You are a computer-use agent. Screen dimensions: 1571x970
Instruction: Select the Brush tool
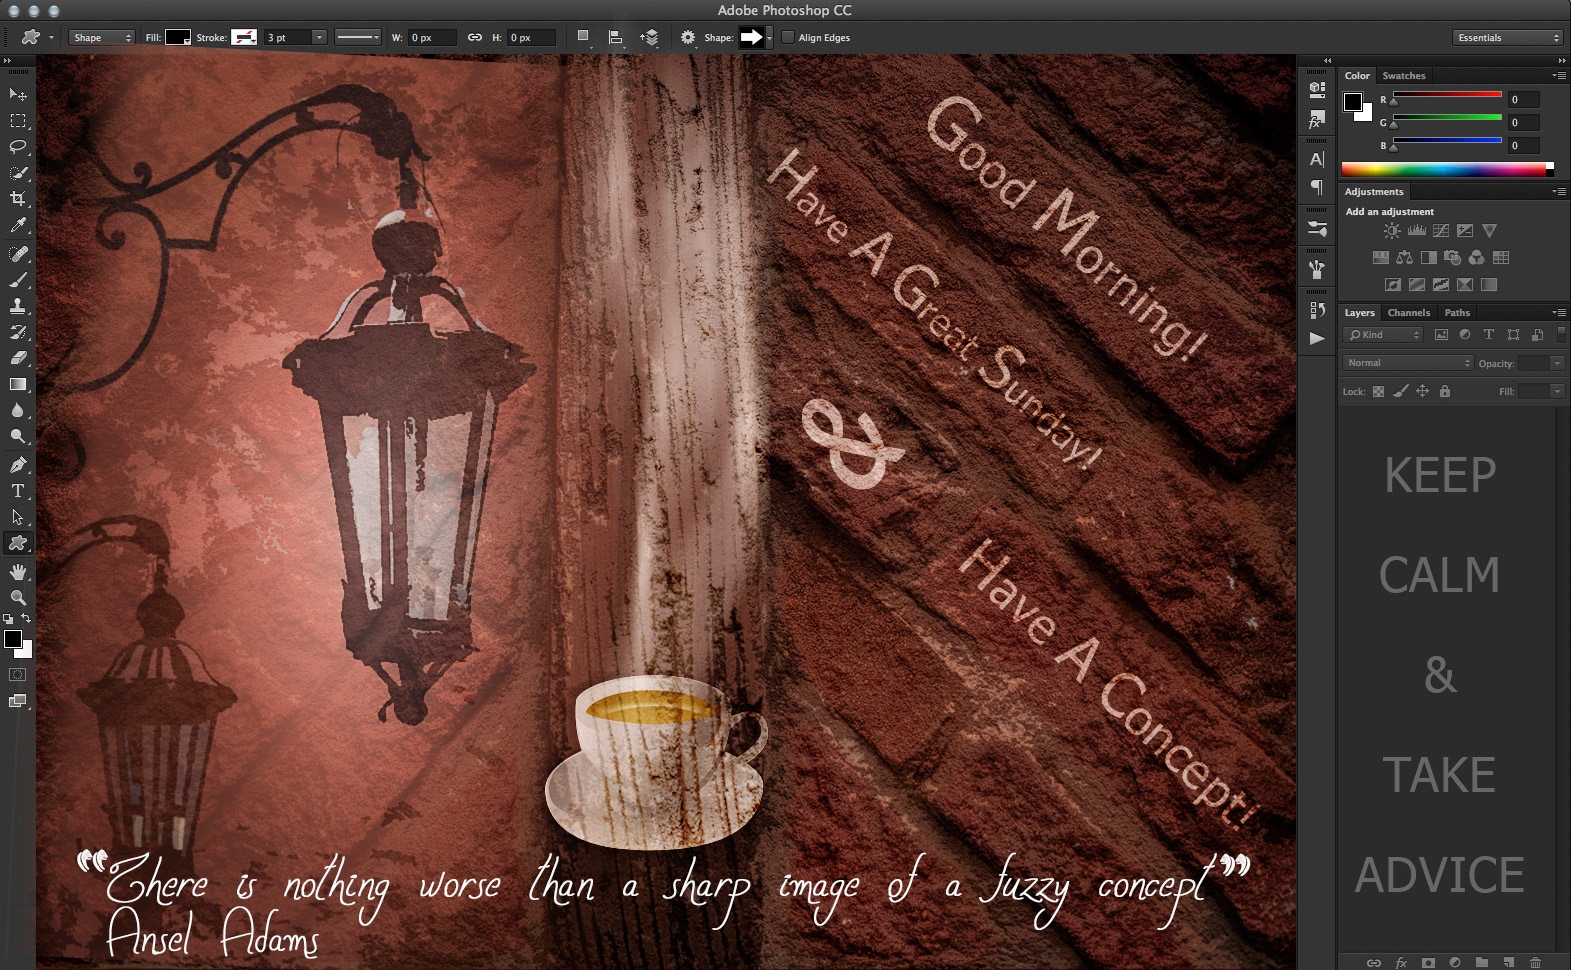click(x=17, y=280)
